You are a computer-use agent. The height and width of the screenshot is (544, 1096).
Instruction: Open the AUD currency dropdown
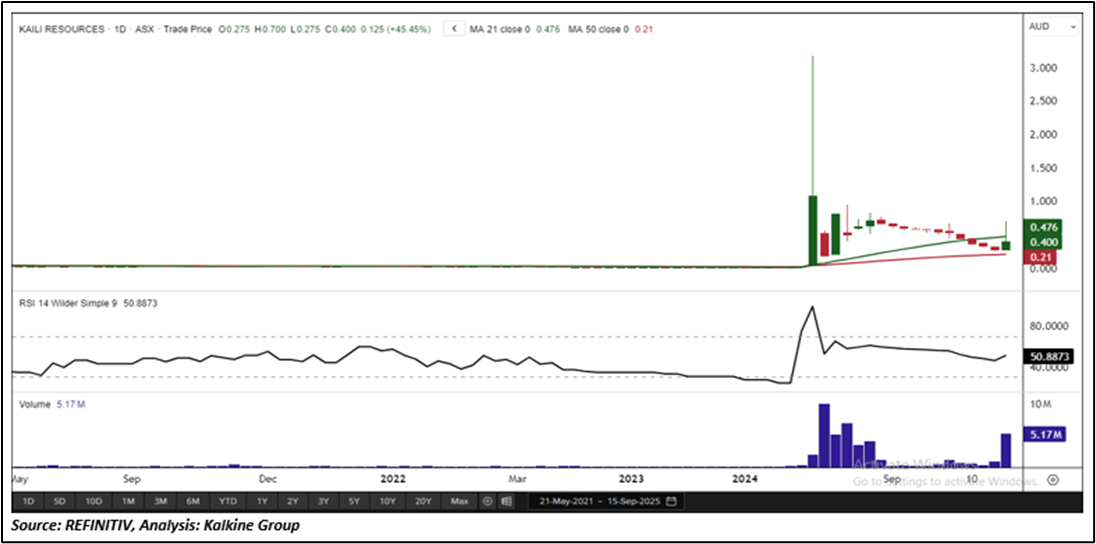pyautogui.click(x=1052, y=27)
